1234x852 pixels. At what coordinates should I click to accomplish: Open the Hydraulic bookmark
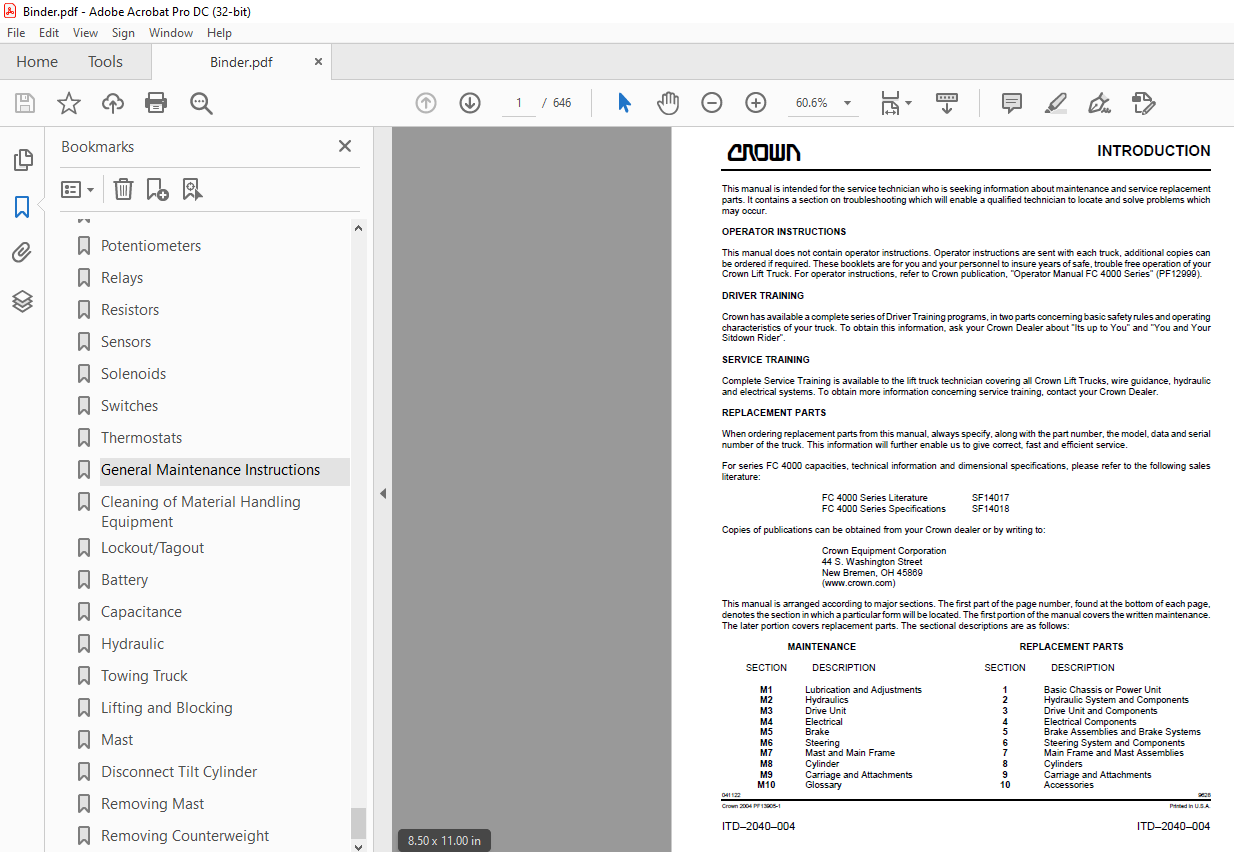(x=132, y=644)
